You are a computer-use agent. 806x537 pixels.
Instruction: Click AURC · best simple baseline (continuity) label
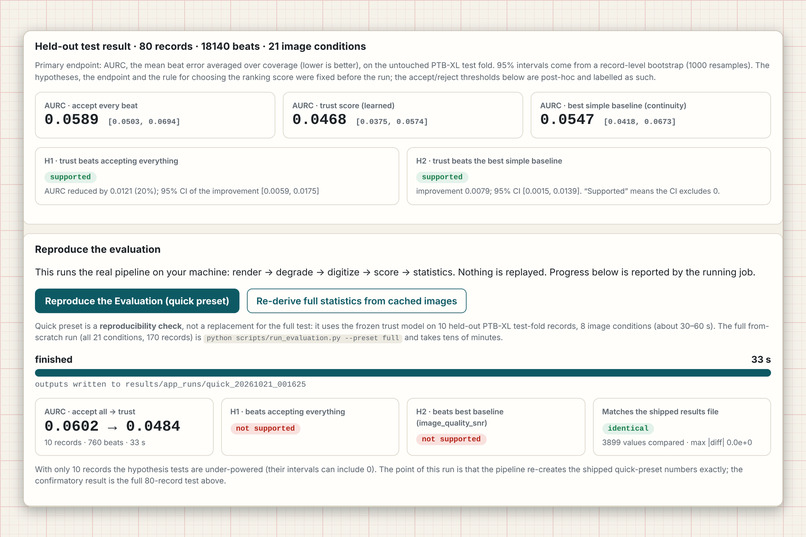coord(613,105)
